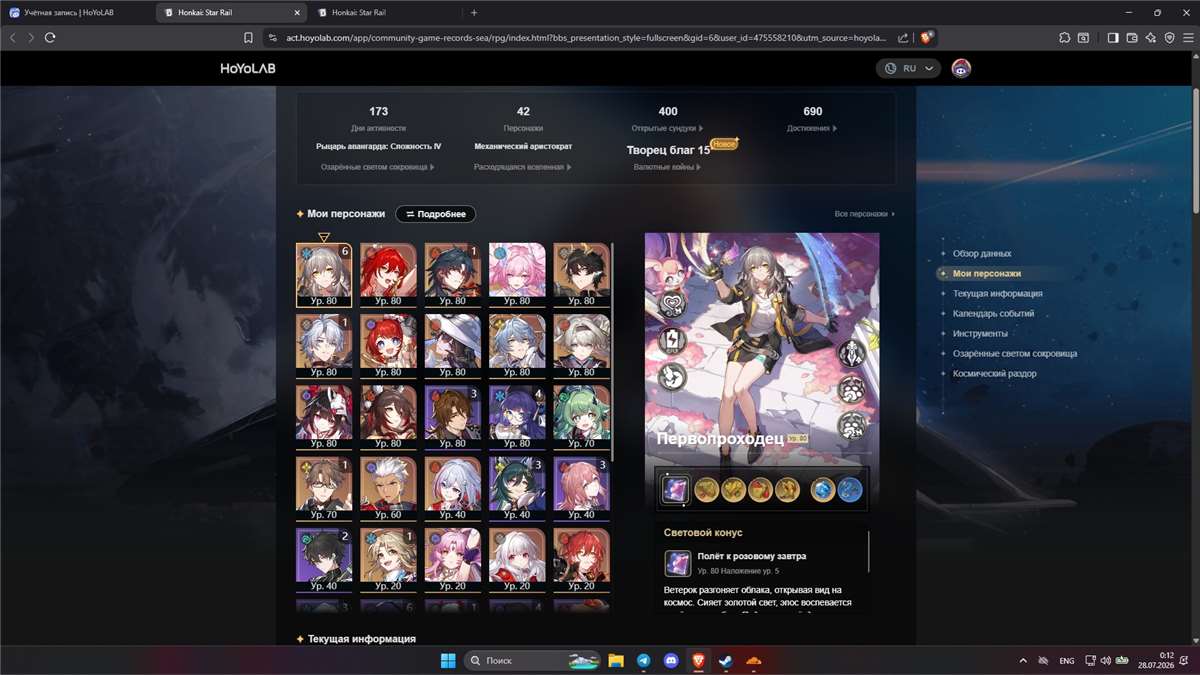Viewport: 1200px width, 675px height.
Task: Click the HoYoLAB logo
Action: (x=247, y=69)
